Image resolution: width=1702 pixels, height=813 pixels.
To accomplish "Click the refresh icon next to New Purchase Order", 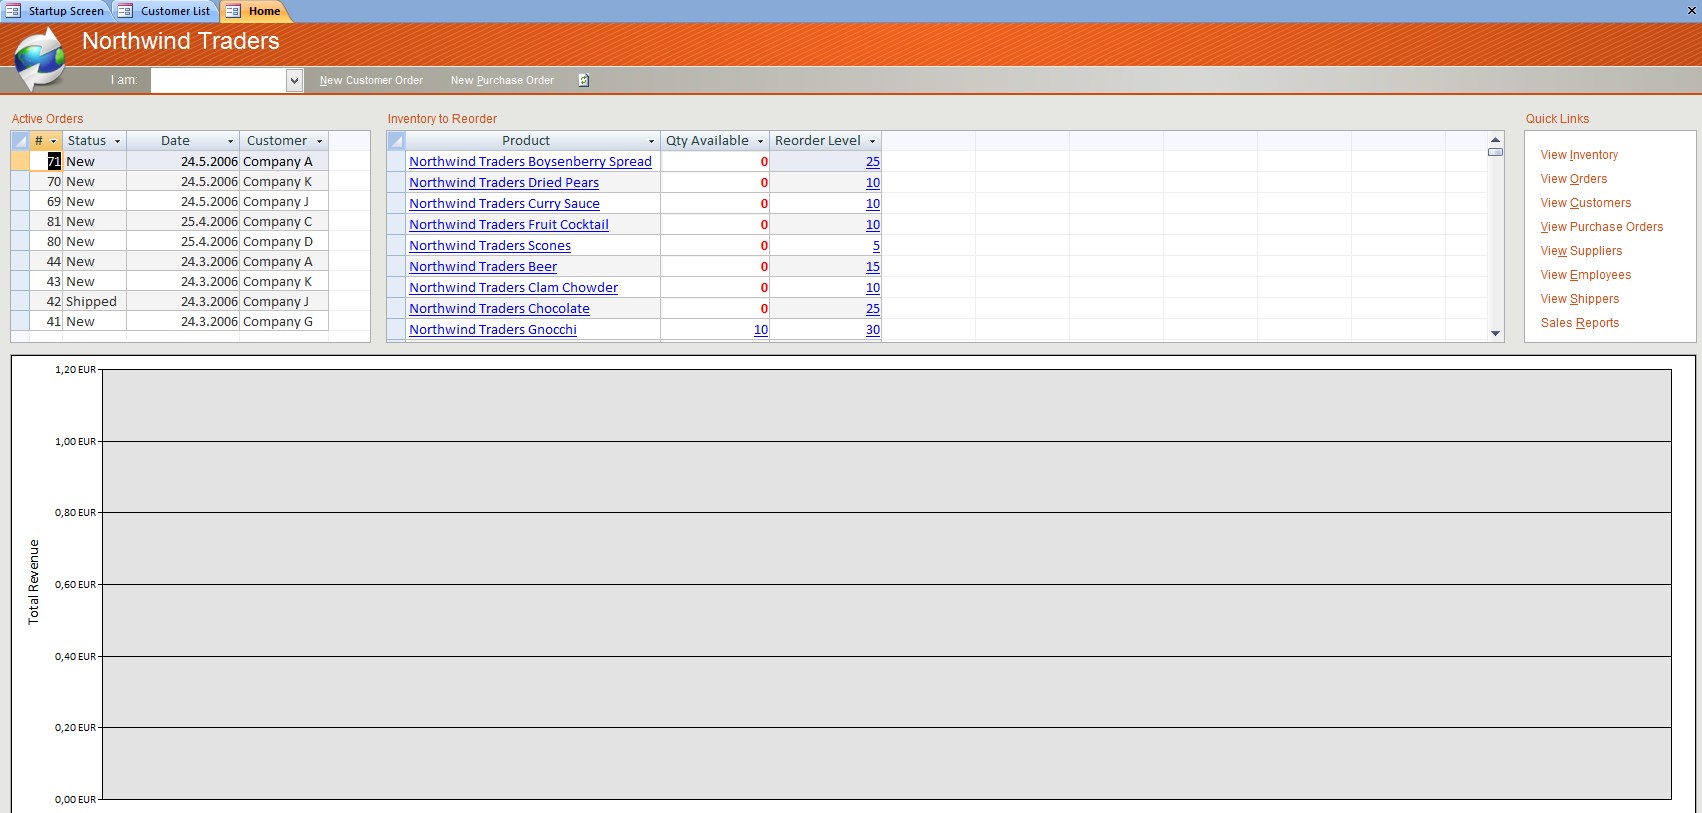I will click(584, 80).
